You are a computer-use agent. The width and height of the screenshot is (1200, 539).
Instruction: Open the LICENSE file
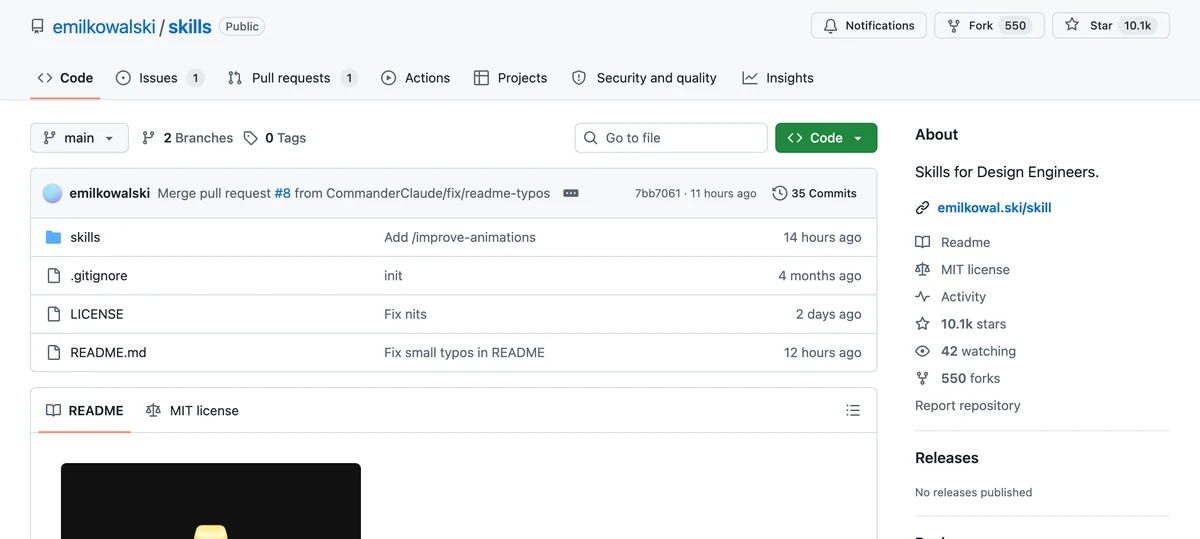pyautogui.click(x=97, y=314)
